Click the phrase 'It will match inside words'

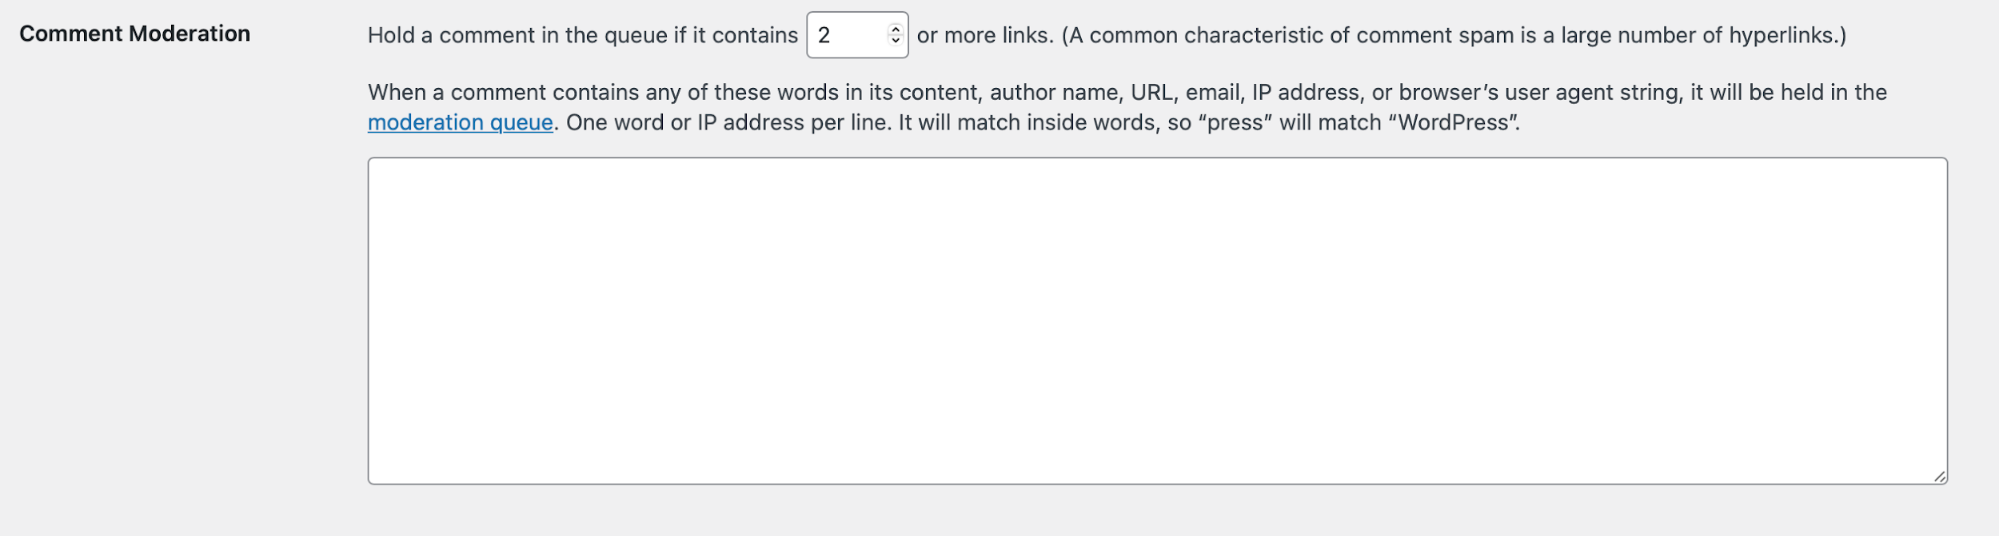coord(1027,123)
